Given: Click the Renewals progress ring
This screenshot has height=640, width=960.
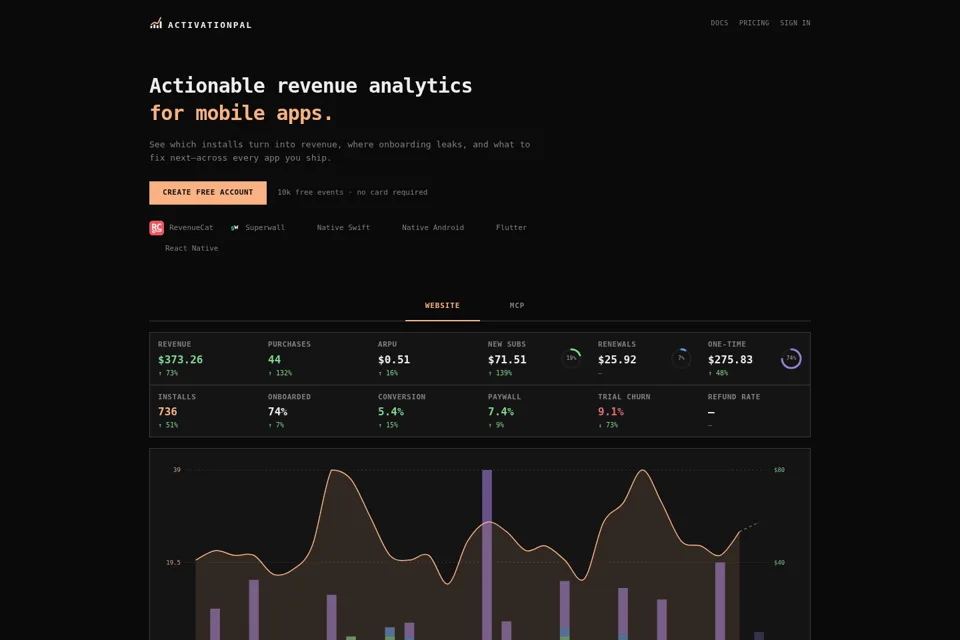Looking at the screenshot, I should pyautogui.click(x=681, y=358).
